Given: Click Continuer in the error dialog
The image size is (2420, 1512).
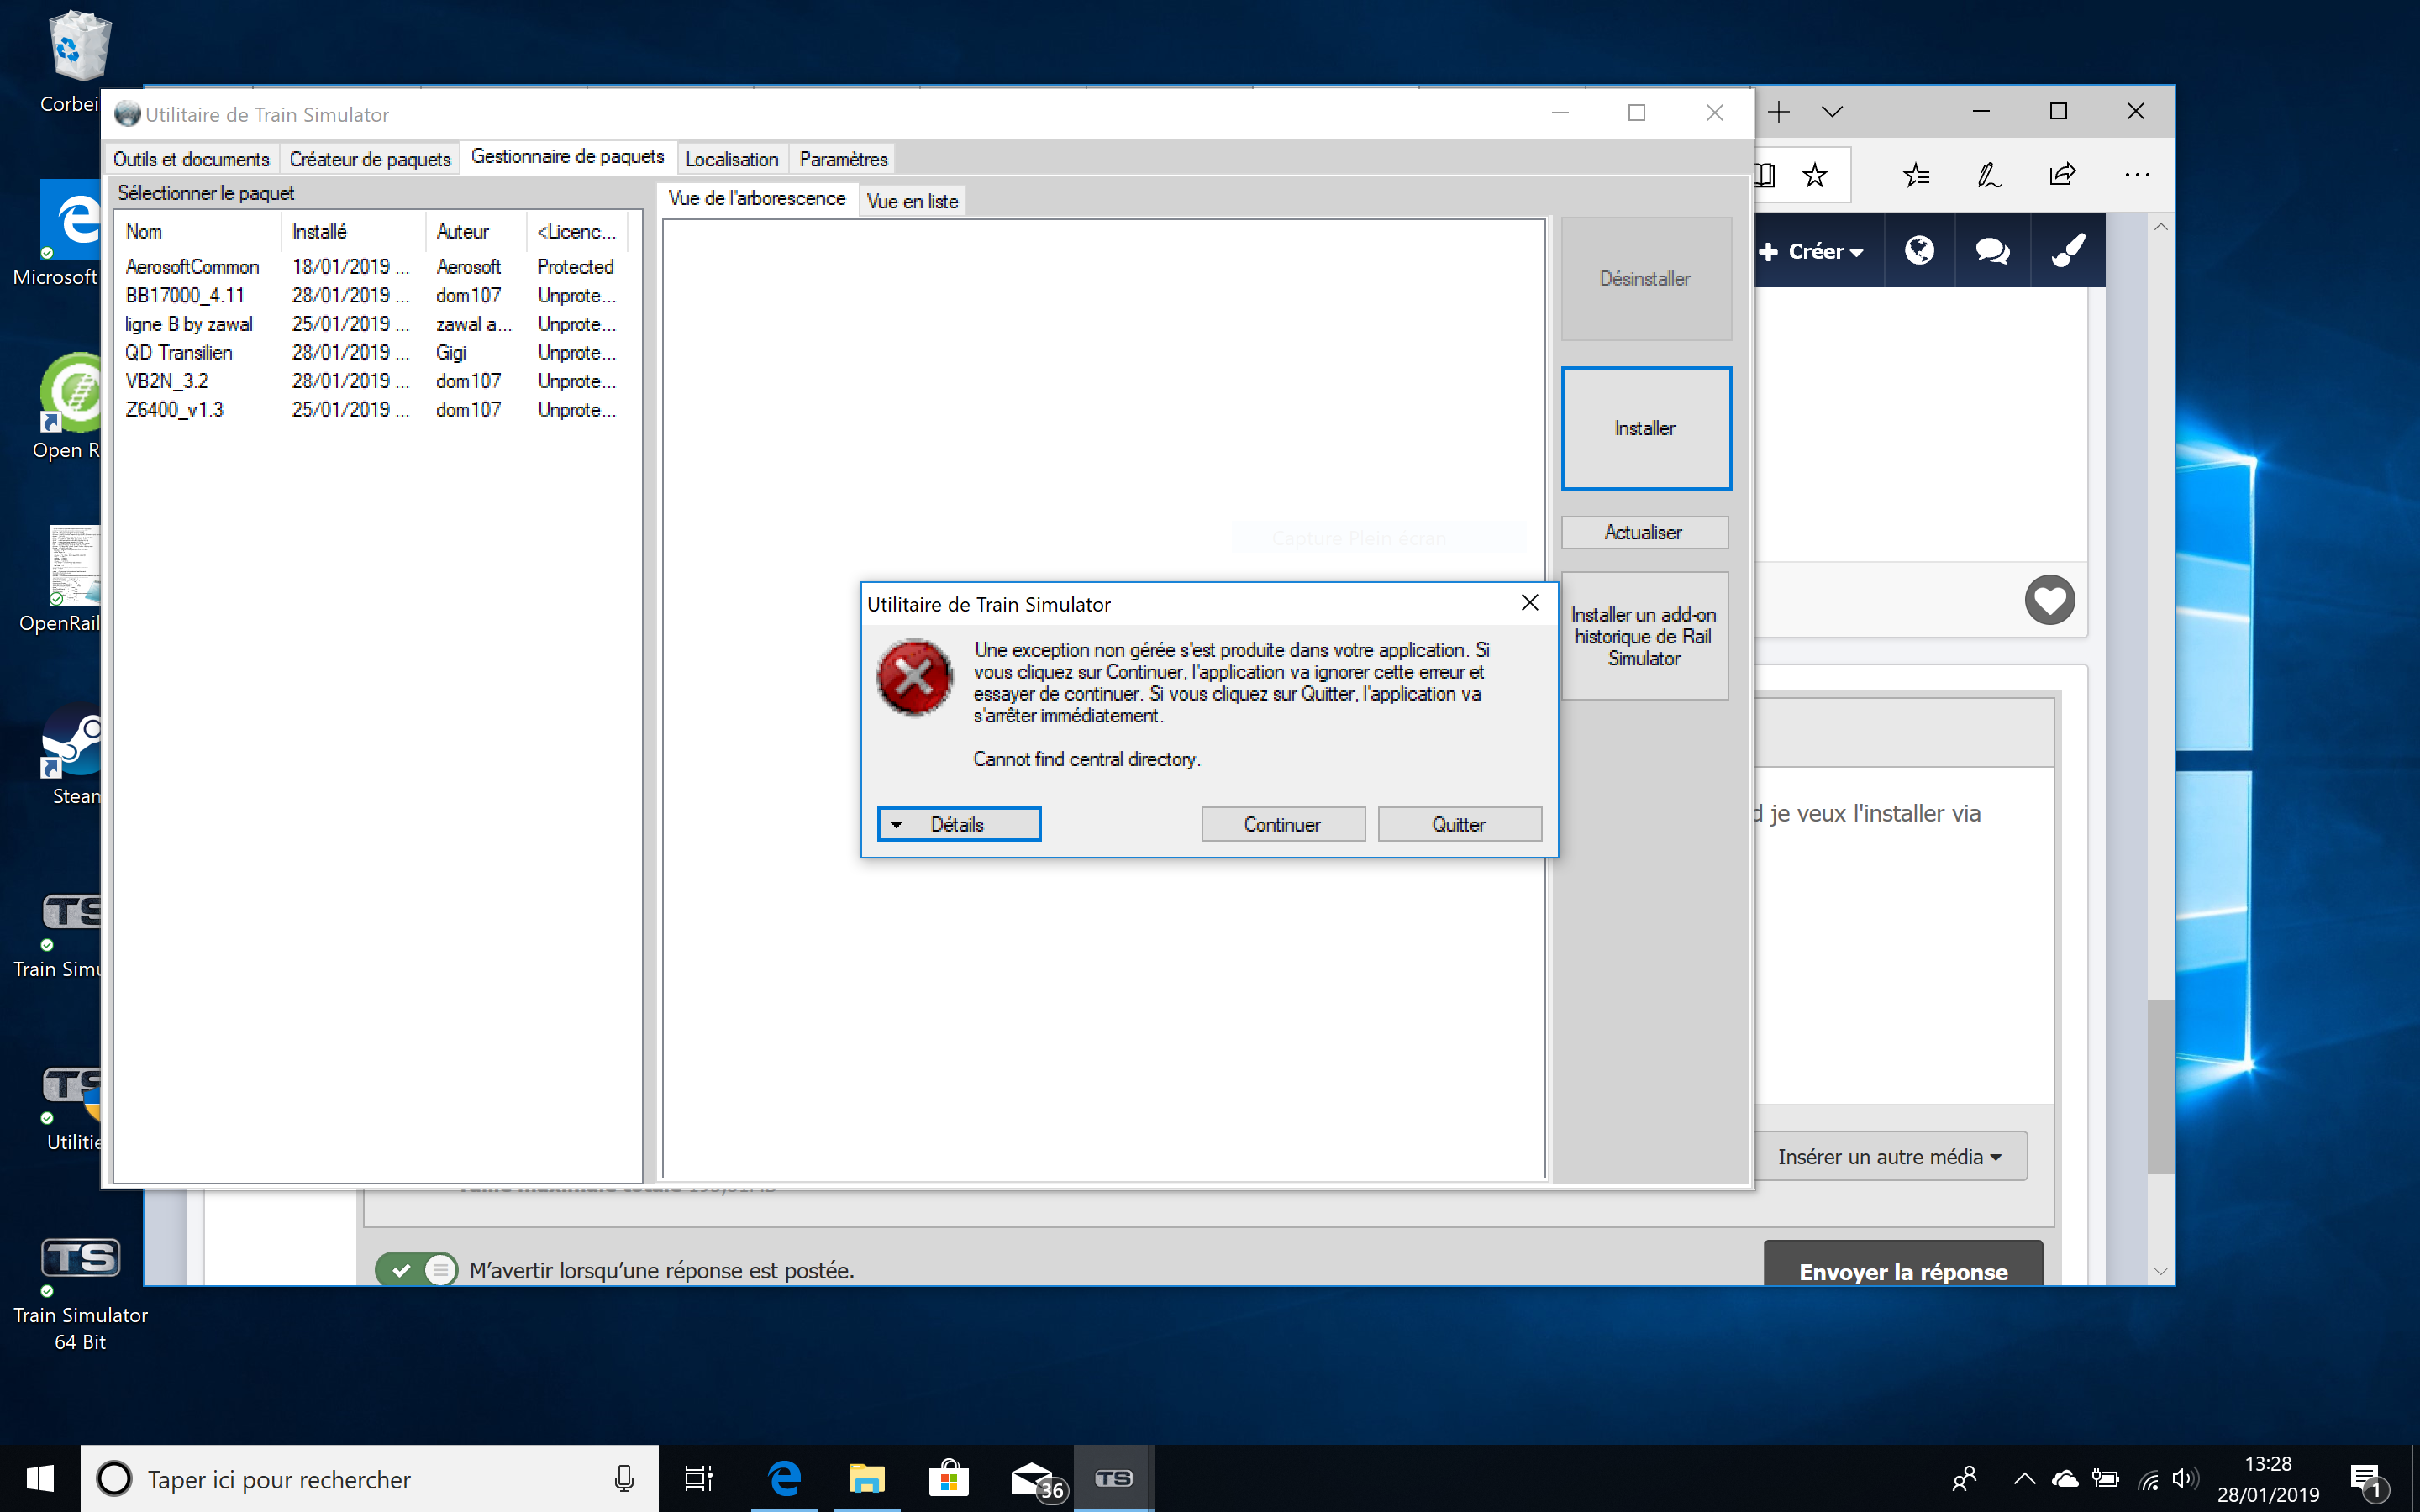Looking at the screenshot, I should [x=1283, y=824].
